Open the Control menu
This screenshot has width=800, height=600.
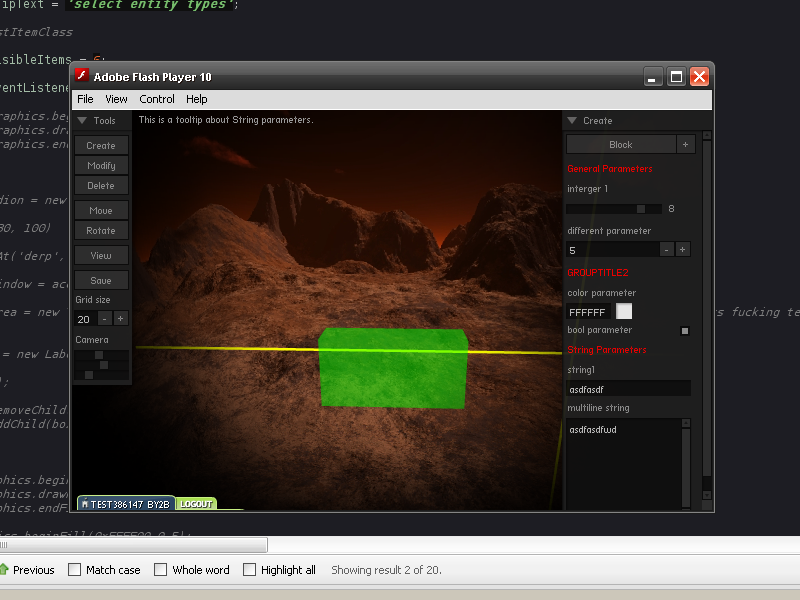[157, 99]
